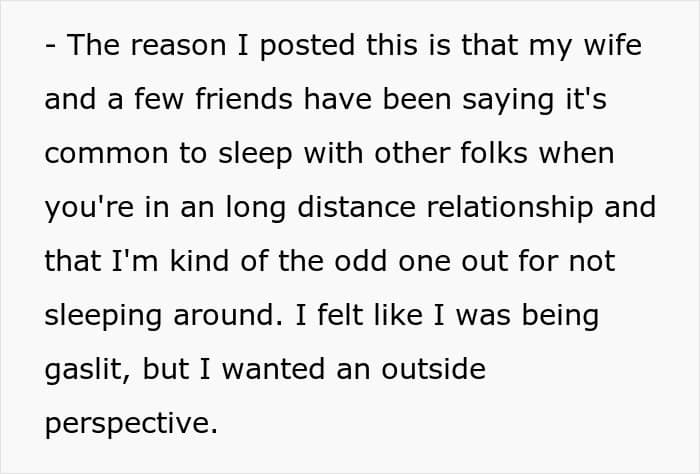
Task: Click the word "friends" in the text
Action: (x=244, y=98)
